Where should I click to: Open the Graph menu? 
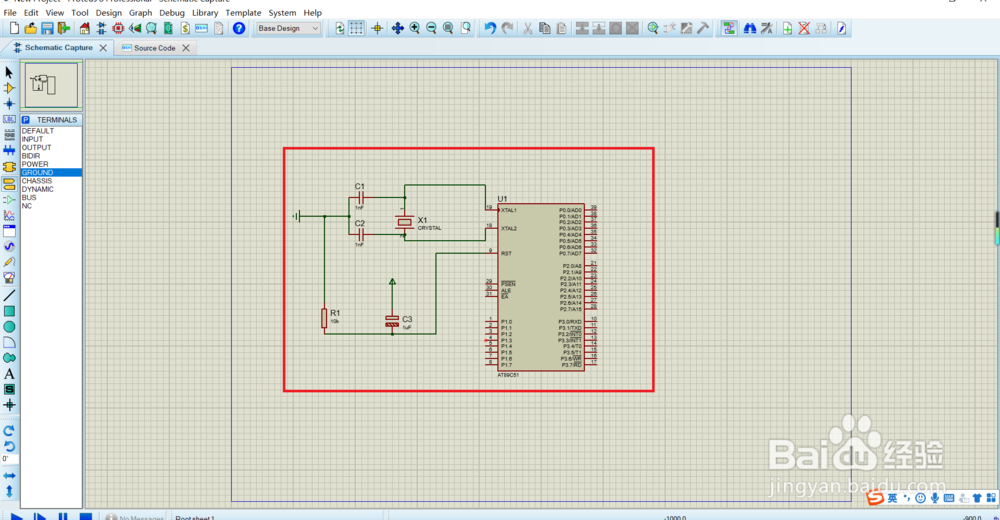pyautogui.click(x=140, y=13)
